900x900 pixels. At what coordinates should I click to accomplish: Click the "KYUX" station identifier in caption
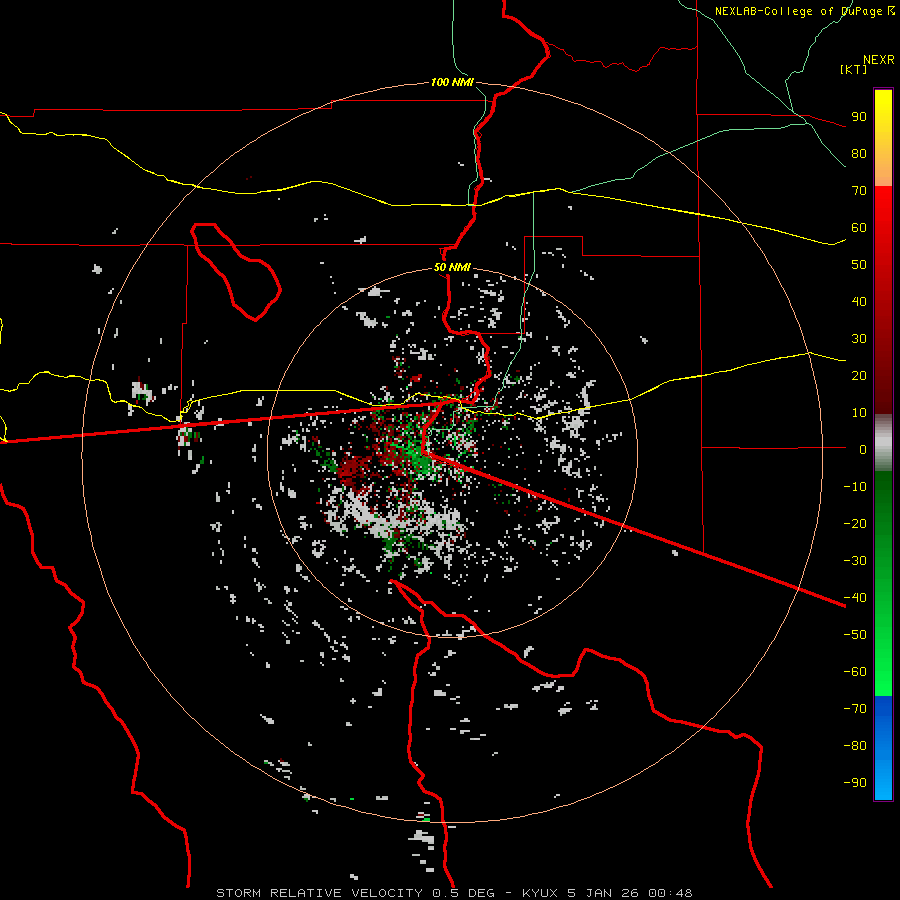point(543,893)
